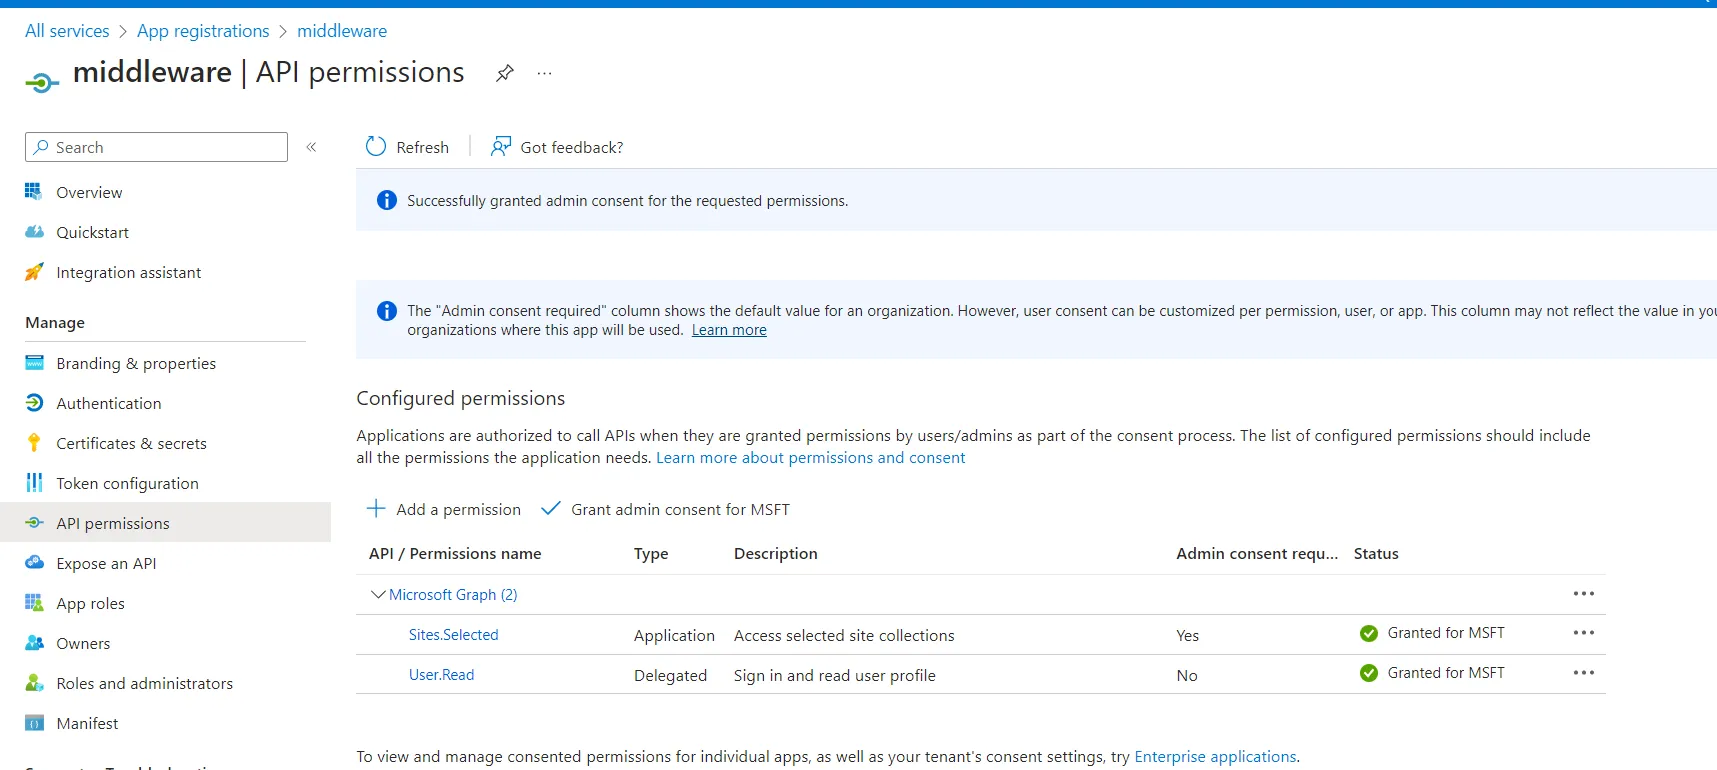1717x770 pixels.
Task: Click the Expose an API cloud icon
Action: point(34,562)
